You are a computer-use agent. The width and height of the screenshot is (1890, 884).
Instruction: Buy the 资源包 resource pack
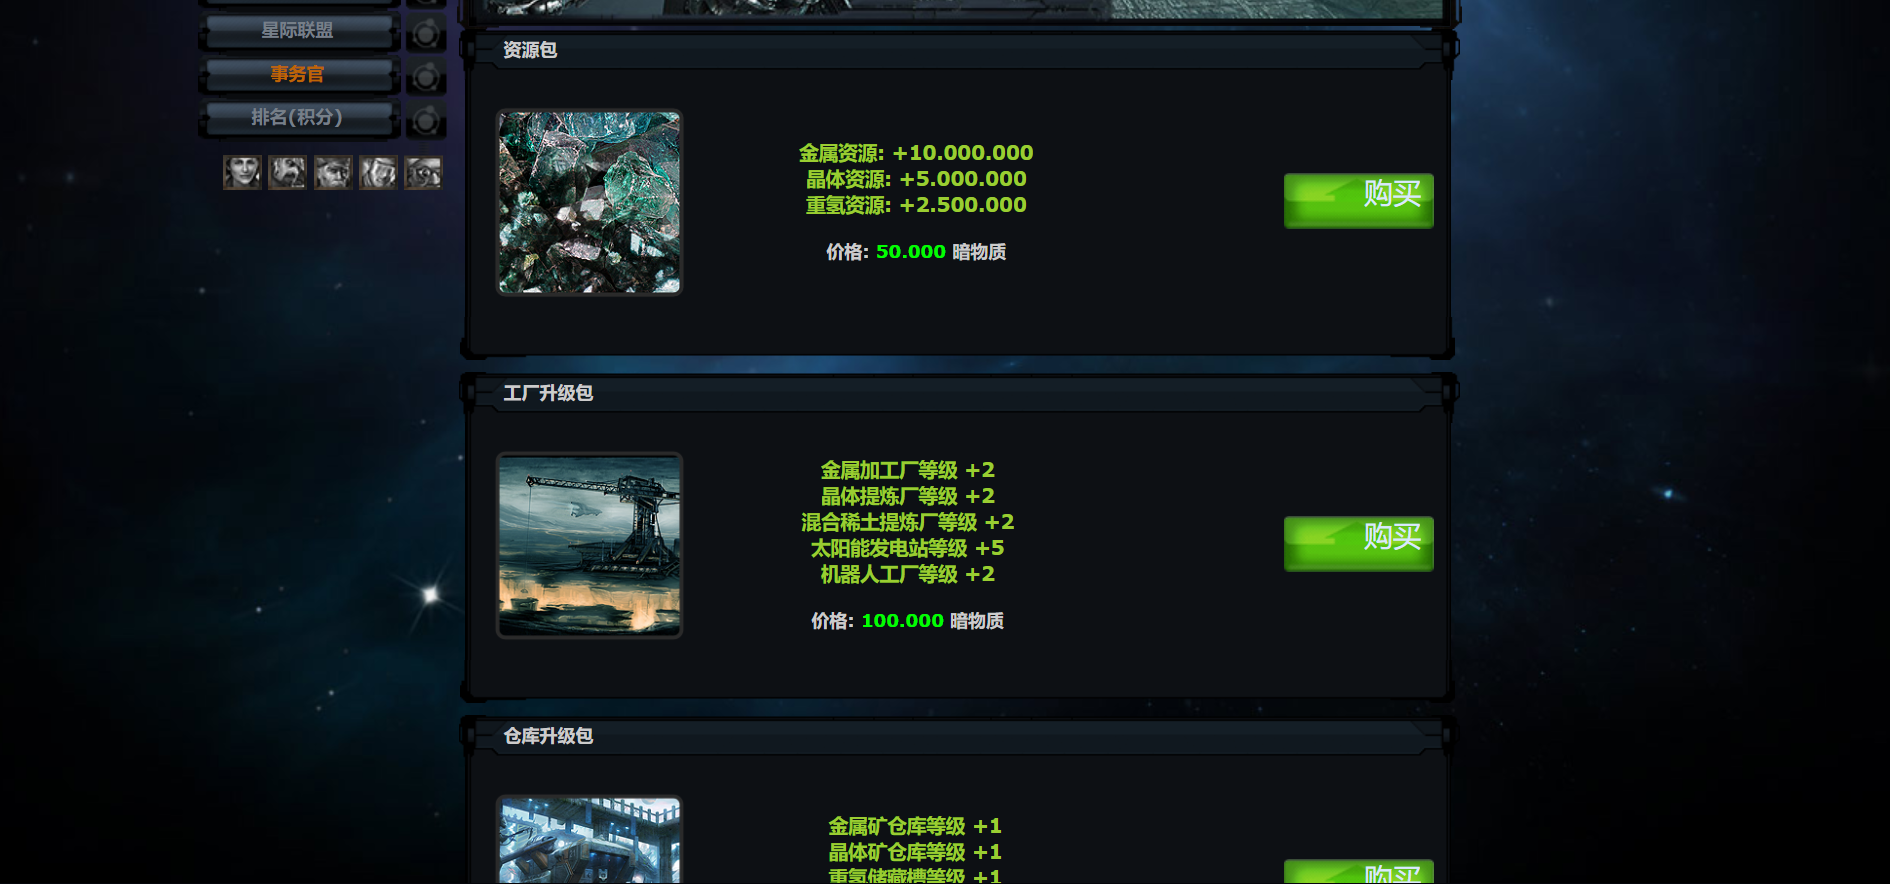point(1358,200)
